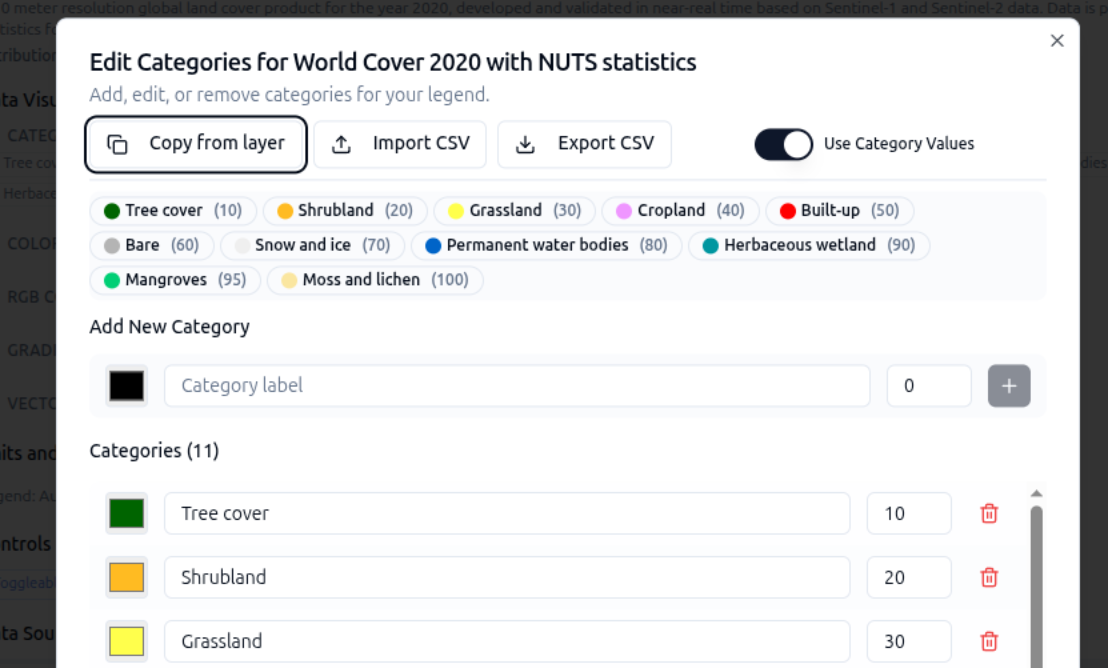Image resolution: width=1108 pixels, height=668 pixels.
Task: Edit the Tree cover value 10 field
Action: (909, 514)
